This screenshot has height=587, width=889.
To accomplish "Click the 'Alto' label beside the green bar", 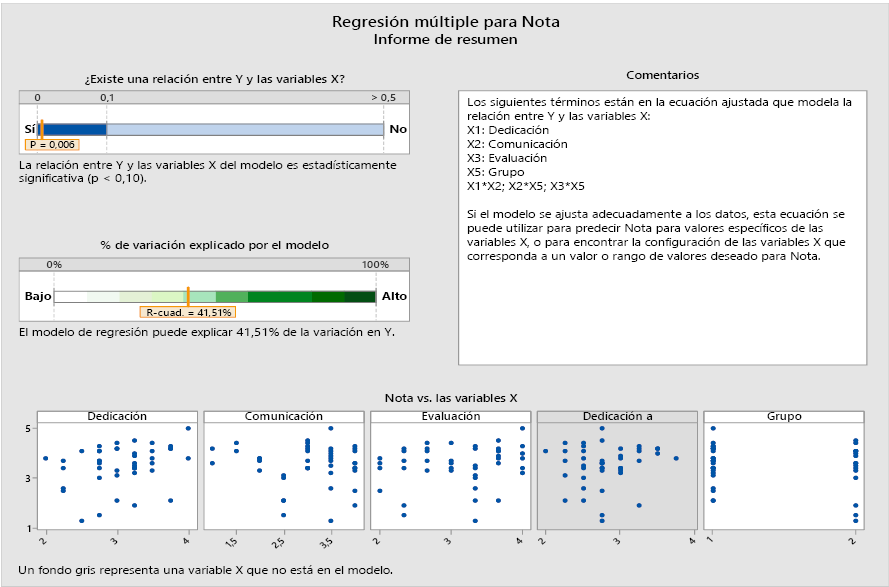I will click(394, 297).
